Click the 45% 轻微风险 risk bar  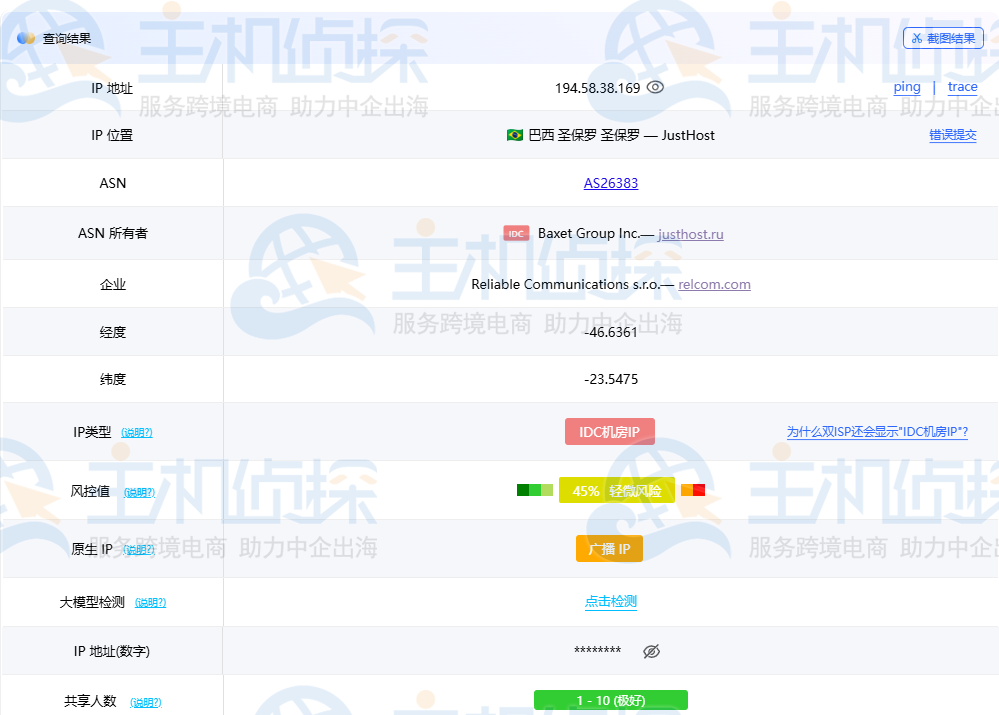616,491
